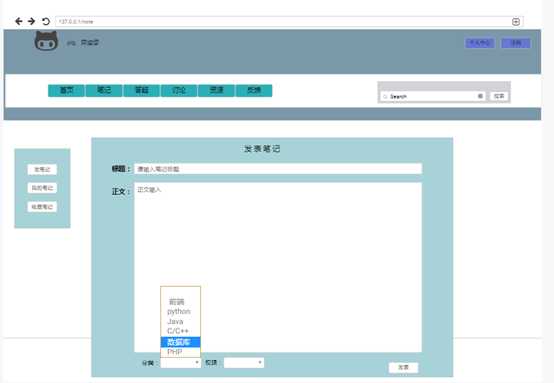Open the 首页 navigation tab
554x383 pixels.
coord(66,90)
